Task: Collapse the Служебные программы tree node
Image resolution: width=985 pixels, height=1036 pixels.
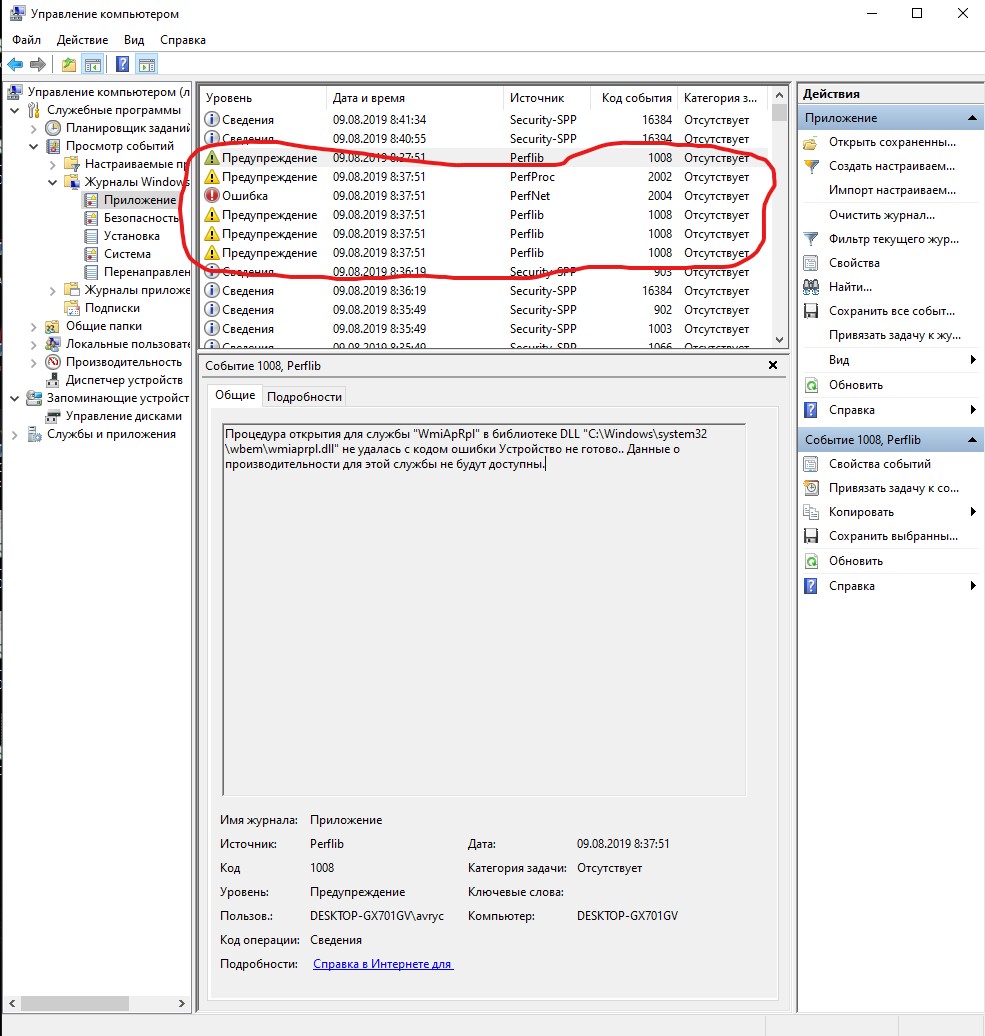Action: [x=15, y=110]
